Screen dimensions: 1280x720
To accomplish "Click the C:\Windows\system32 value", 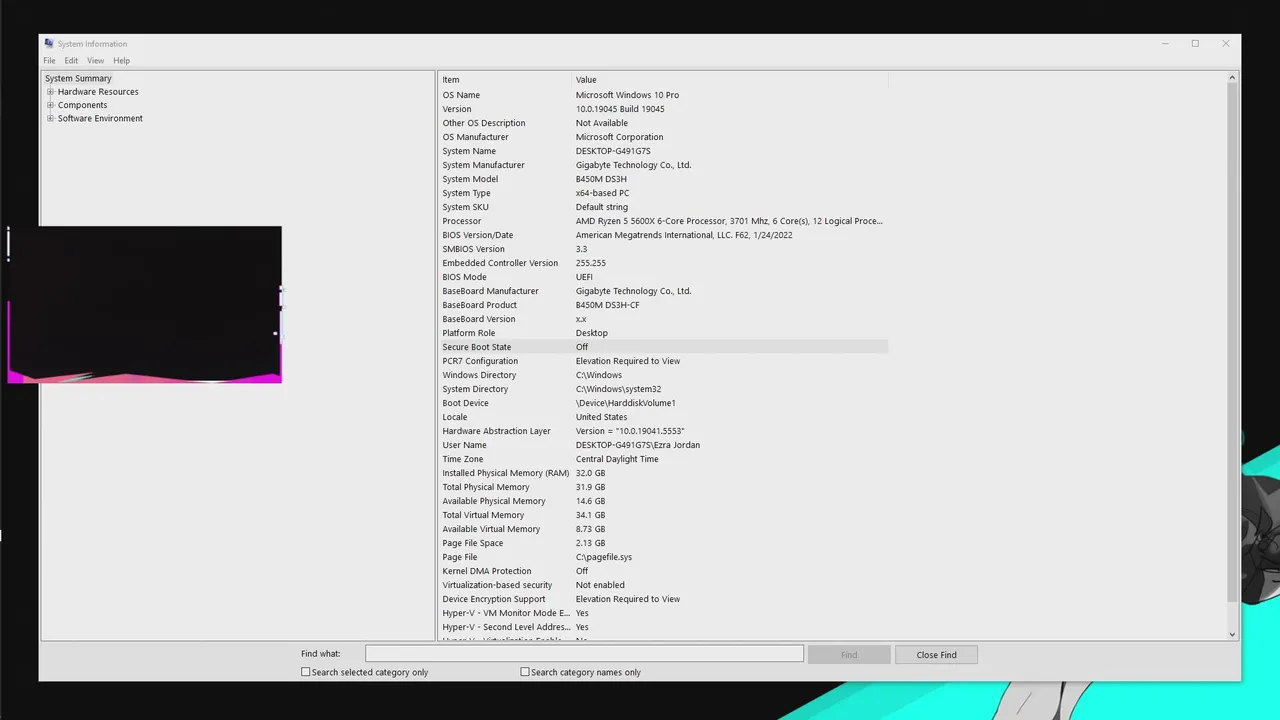I will (x=618, y=389).
